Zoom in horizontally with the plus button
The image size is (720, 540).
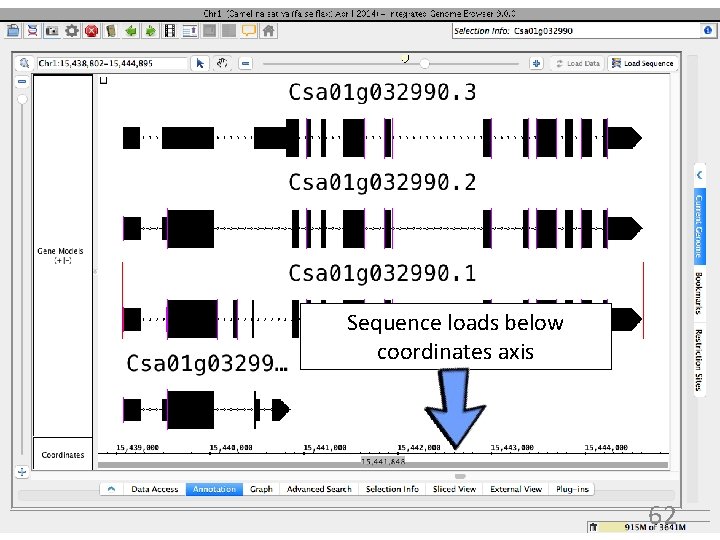click(x=536, y=63)
